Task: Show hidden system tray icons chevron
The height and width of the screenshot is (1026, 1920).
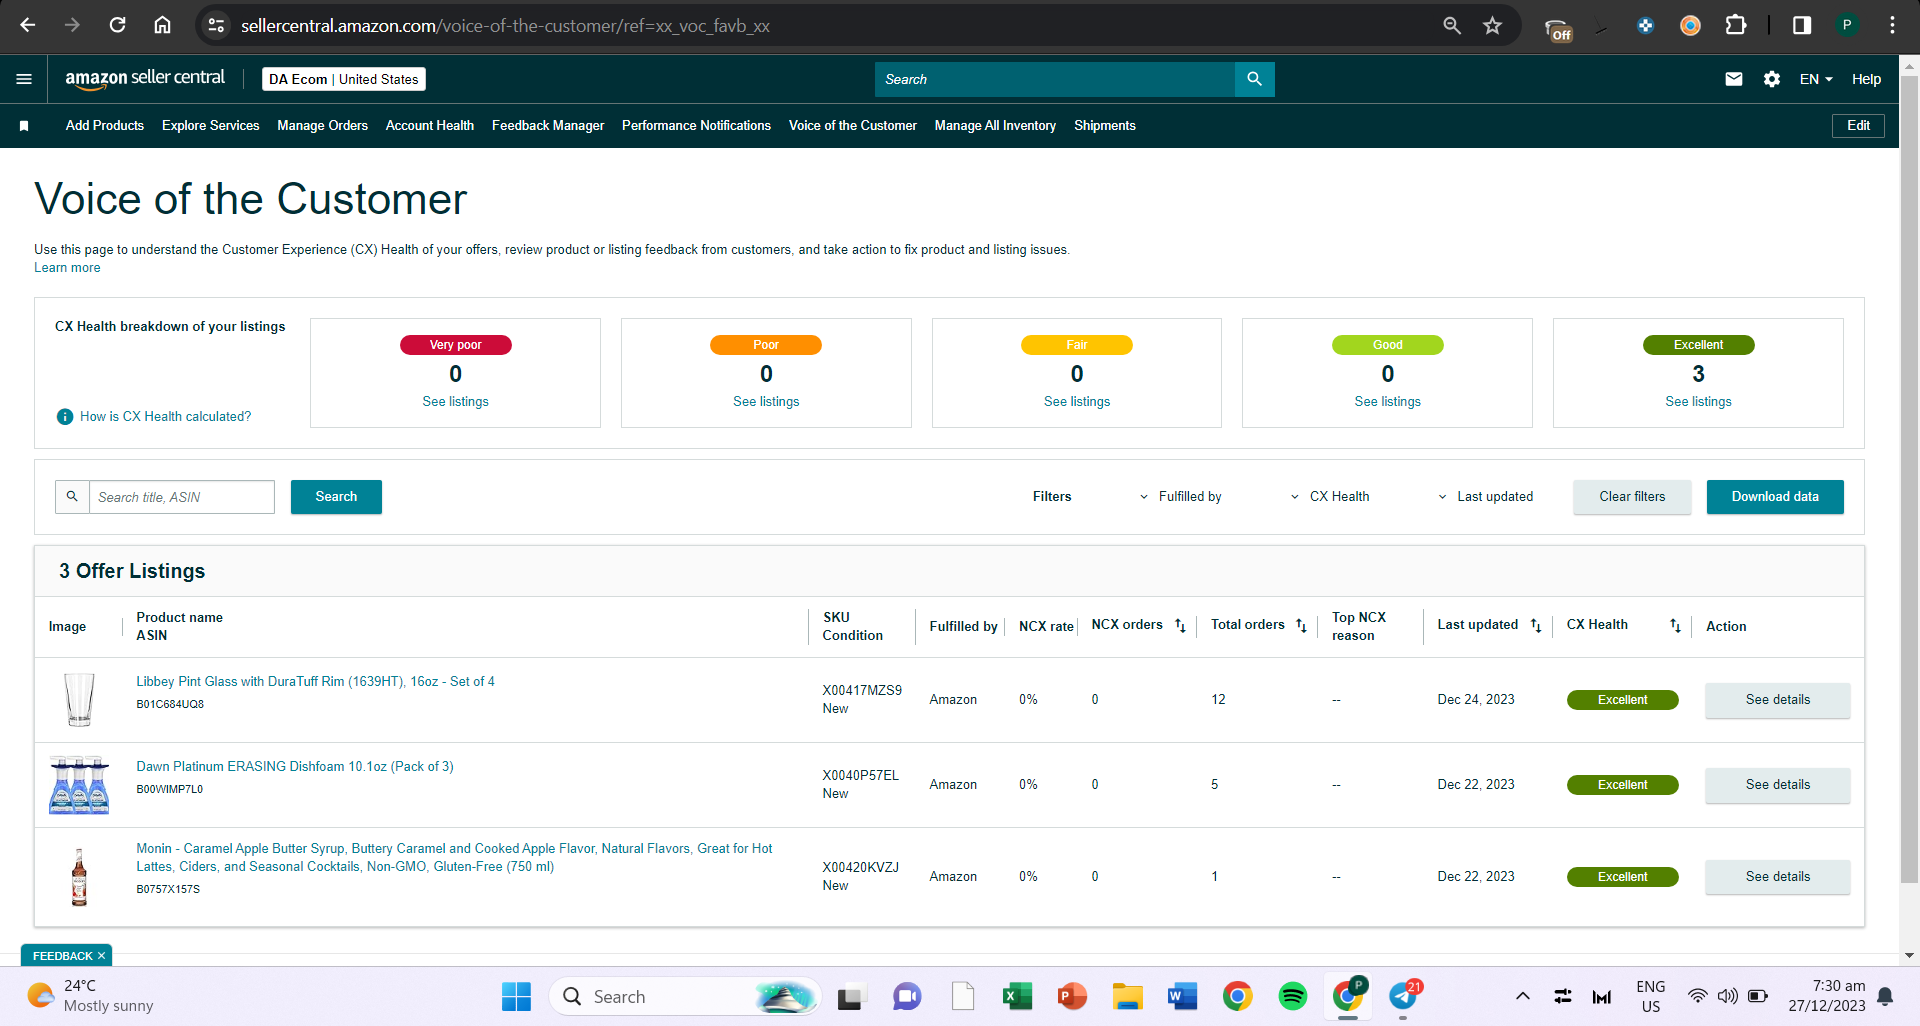Action: coord(1522,996)
